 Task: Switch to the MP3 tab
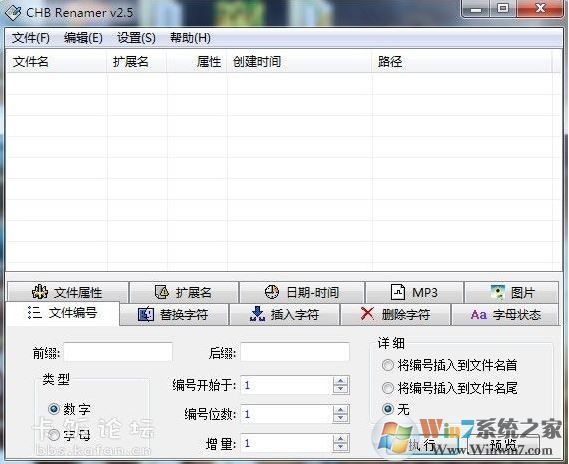(x=414, y=292)
